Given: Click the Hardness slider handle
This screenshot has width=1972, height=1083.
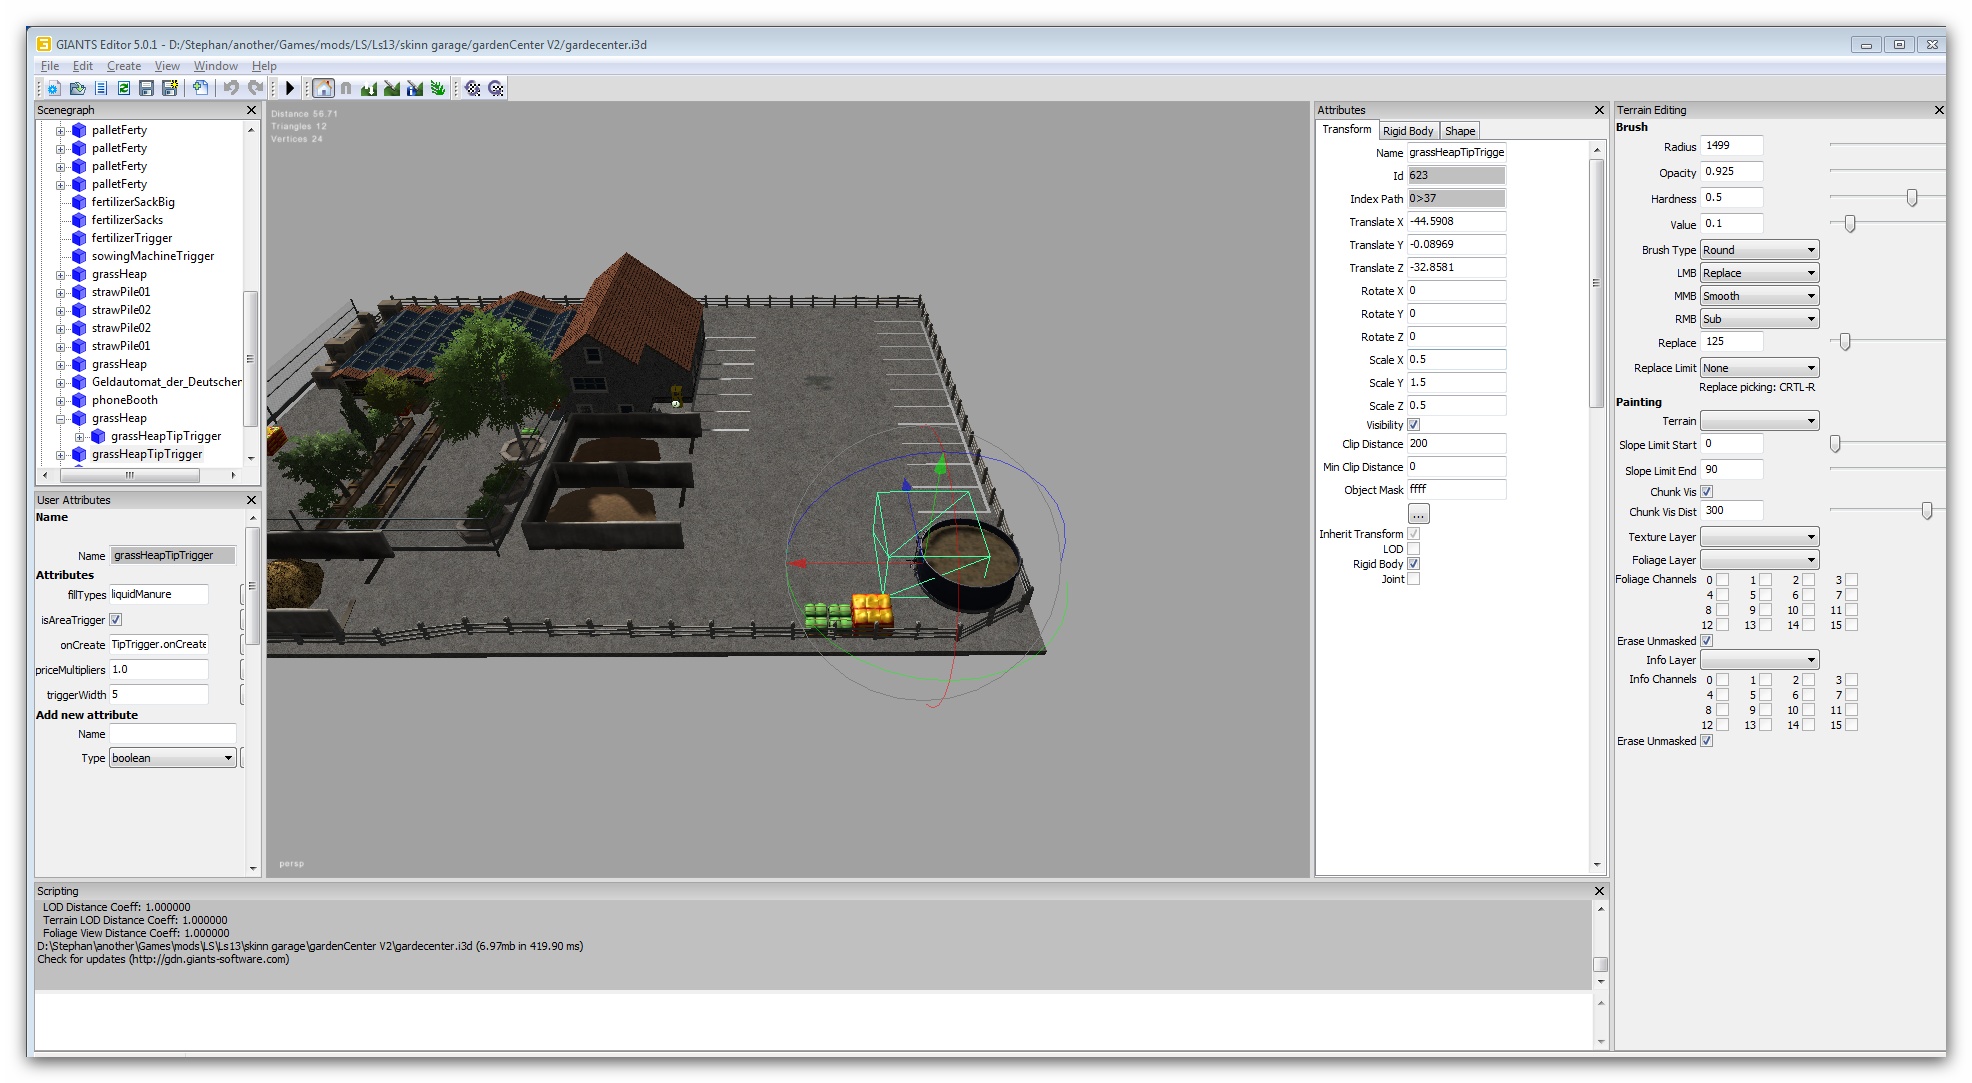Looking at the screenshot, I should click(x=1912, y=198).
